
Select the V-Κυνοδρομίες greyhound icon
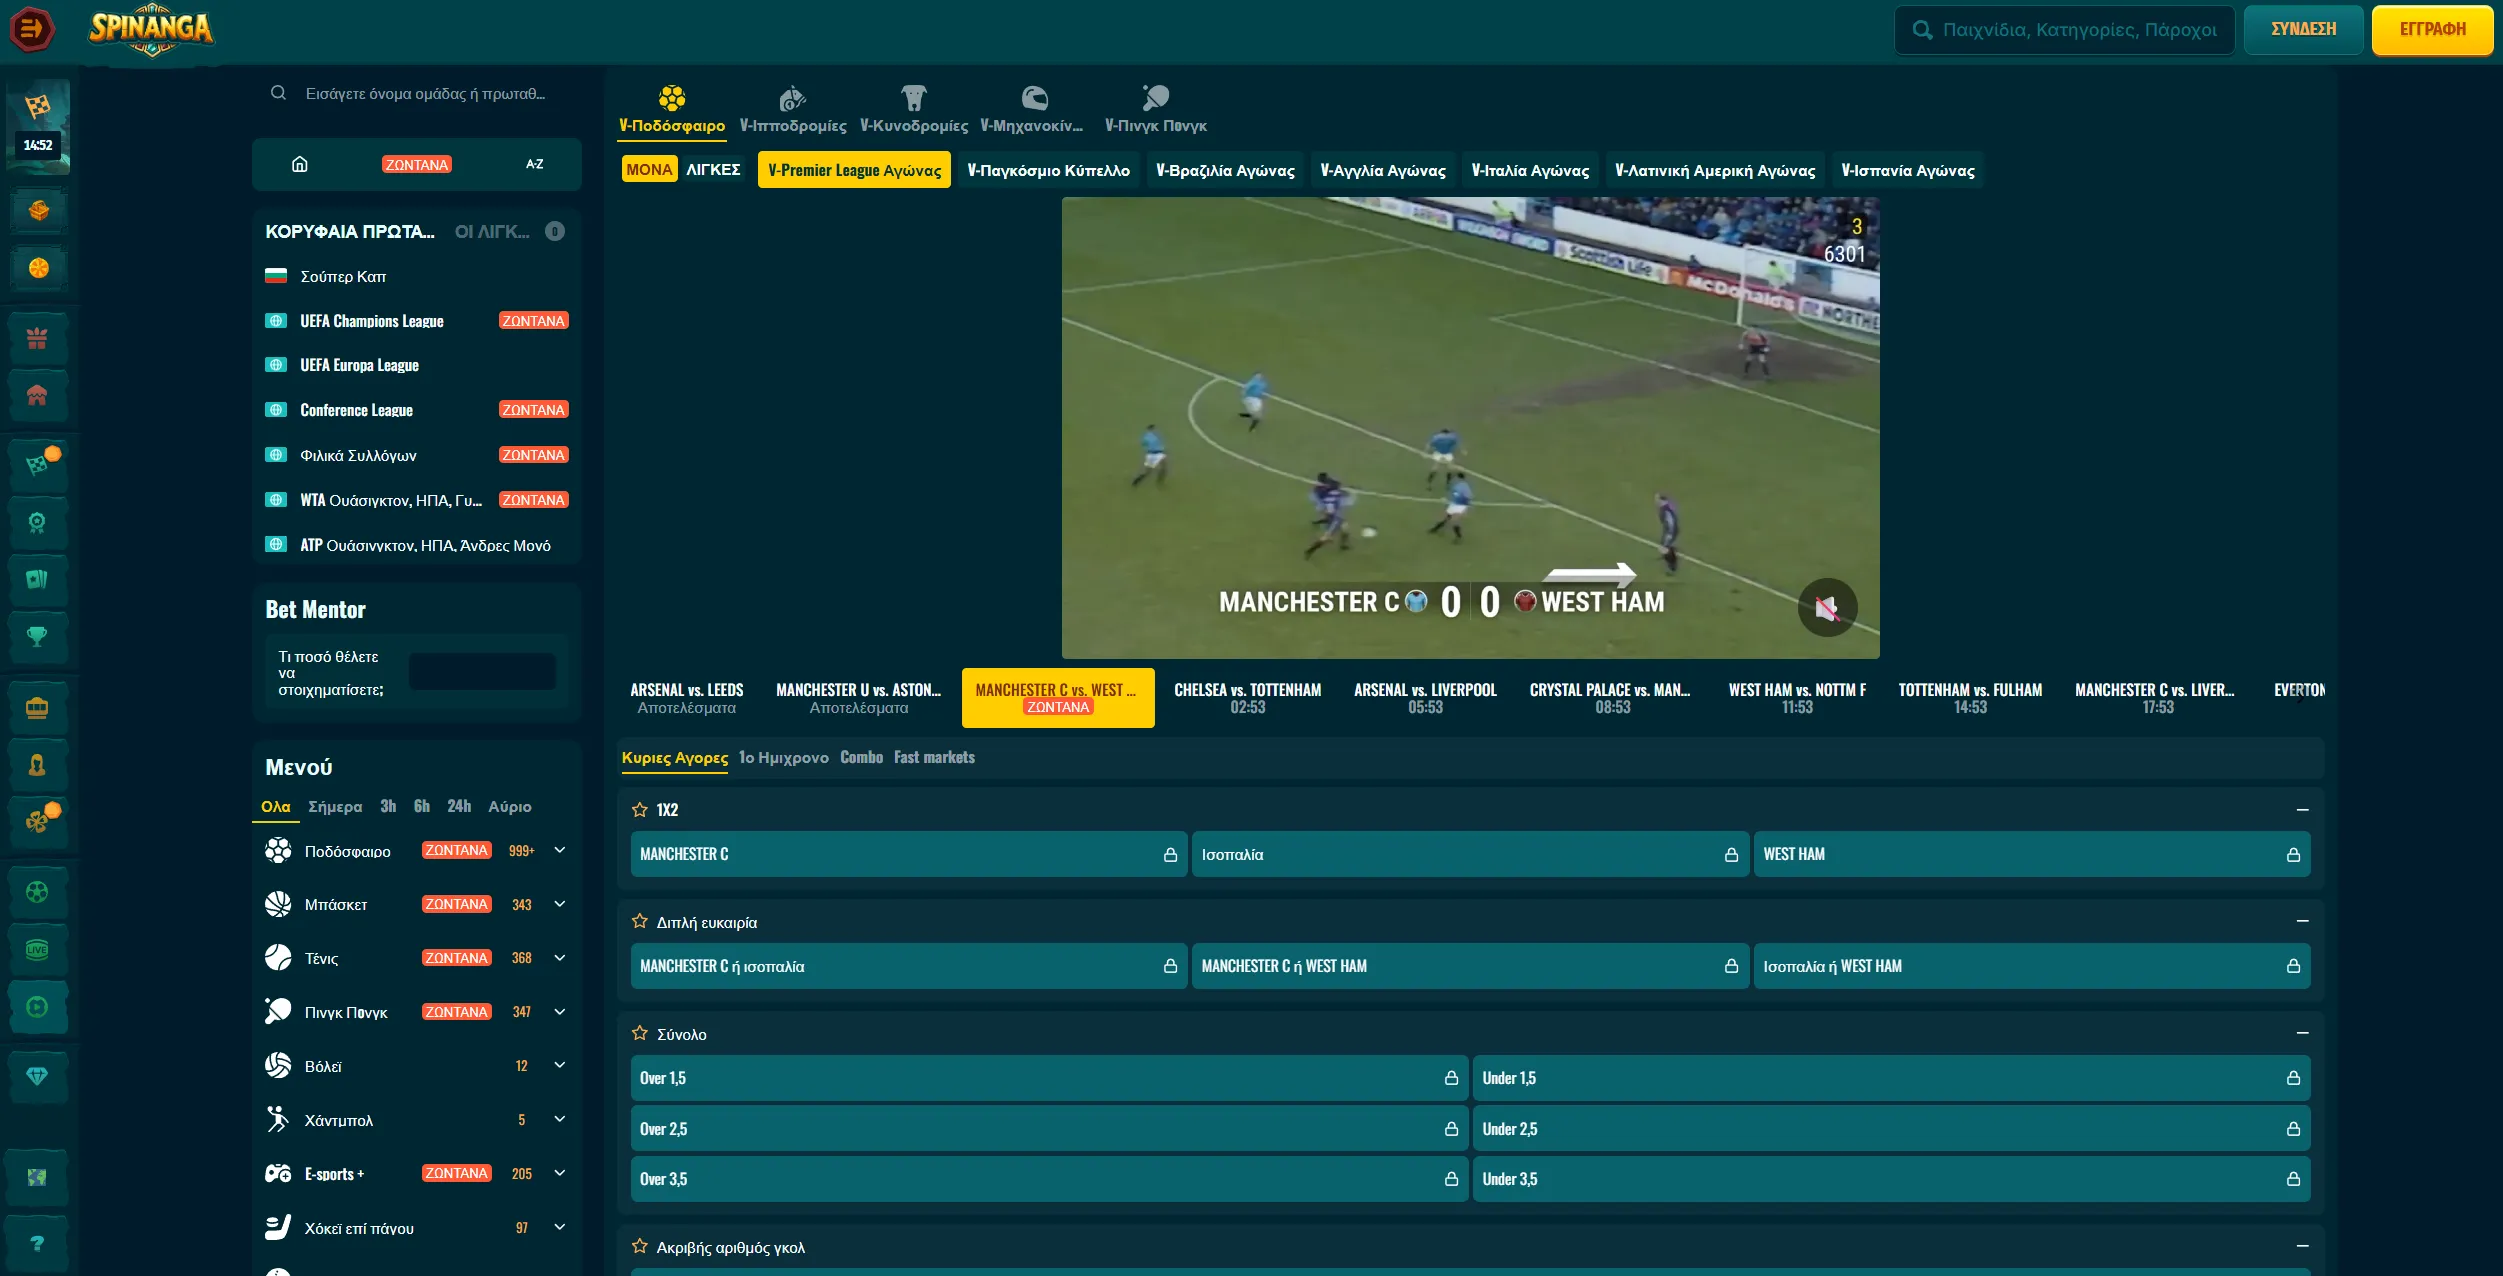(x=914, y=98)
